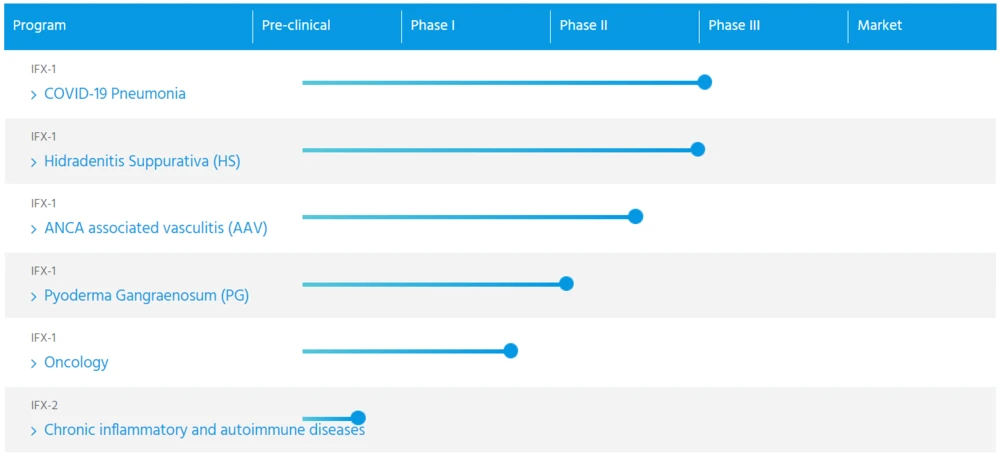
Task: Expand the Hidradenitis Suppurativa chevron arrow
Action: (34, 162)
